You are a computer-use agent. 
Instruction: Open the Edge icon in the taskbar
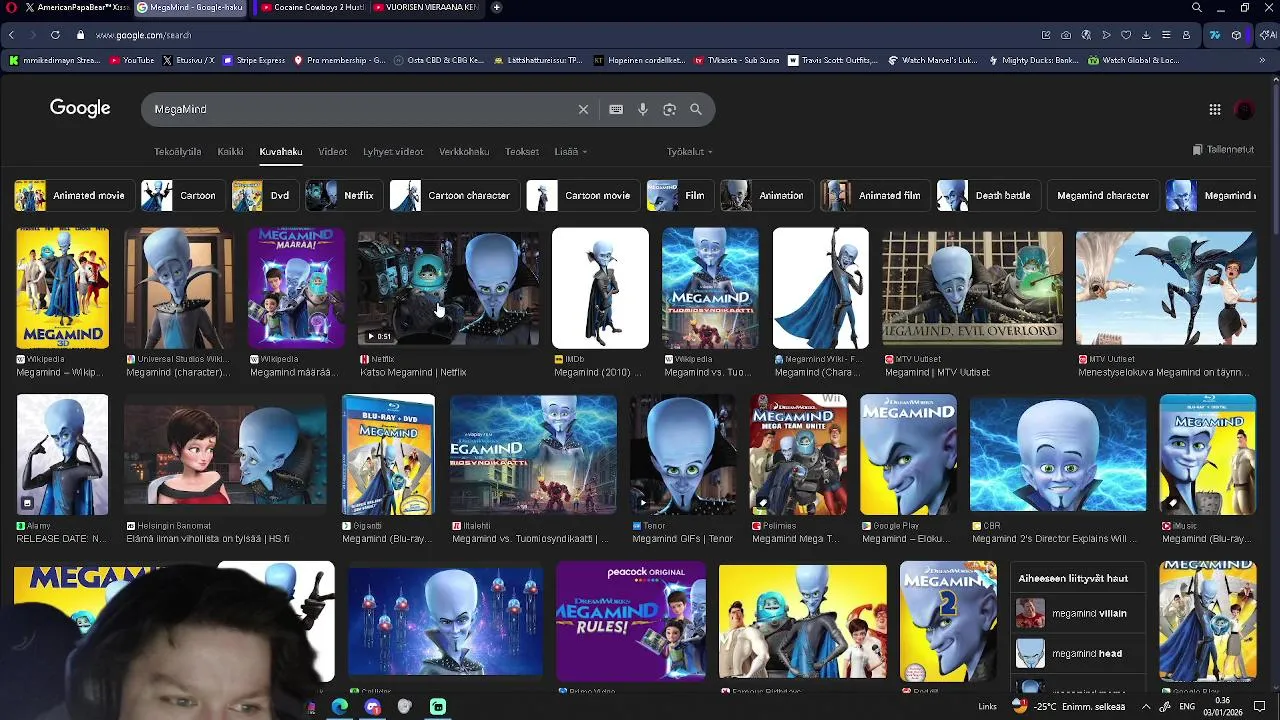[340, 707]
